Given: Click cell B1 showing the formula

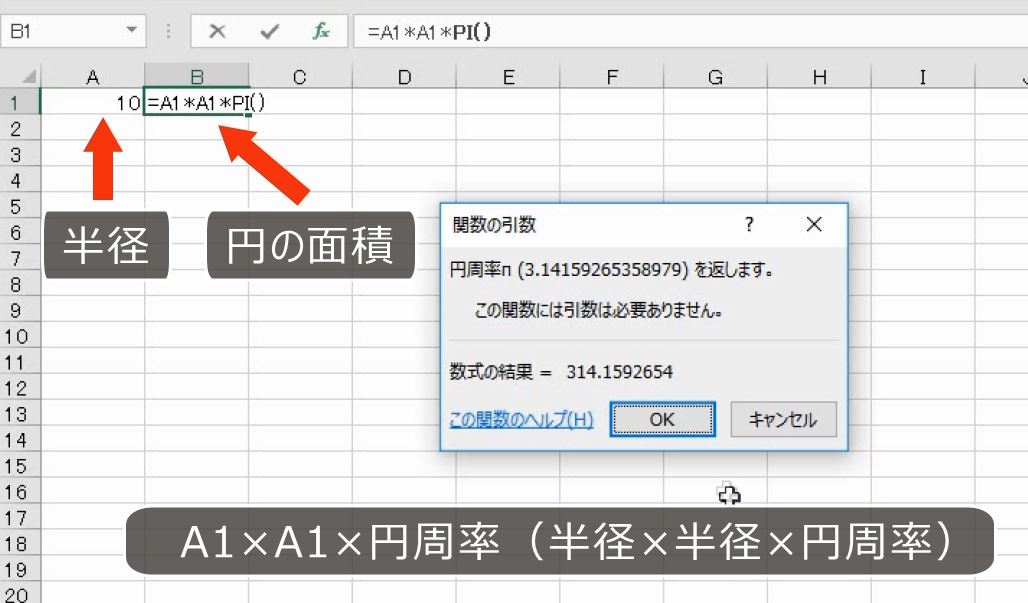Looking at the screenshot, I should tap(198, 101).
